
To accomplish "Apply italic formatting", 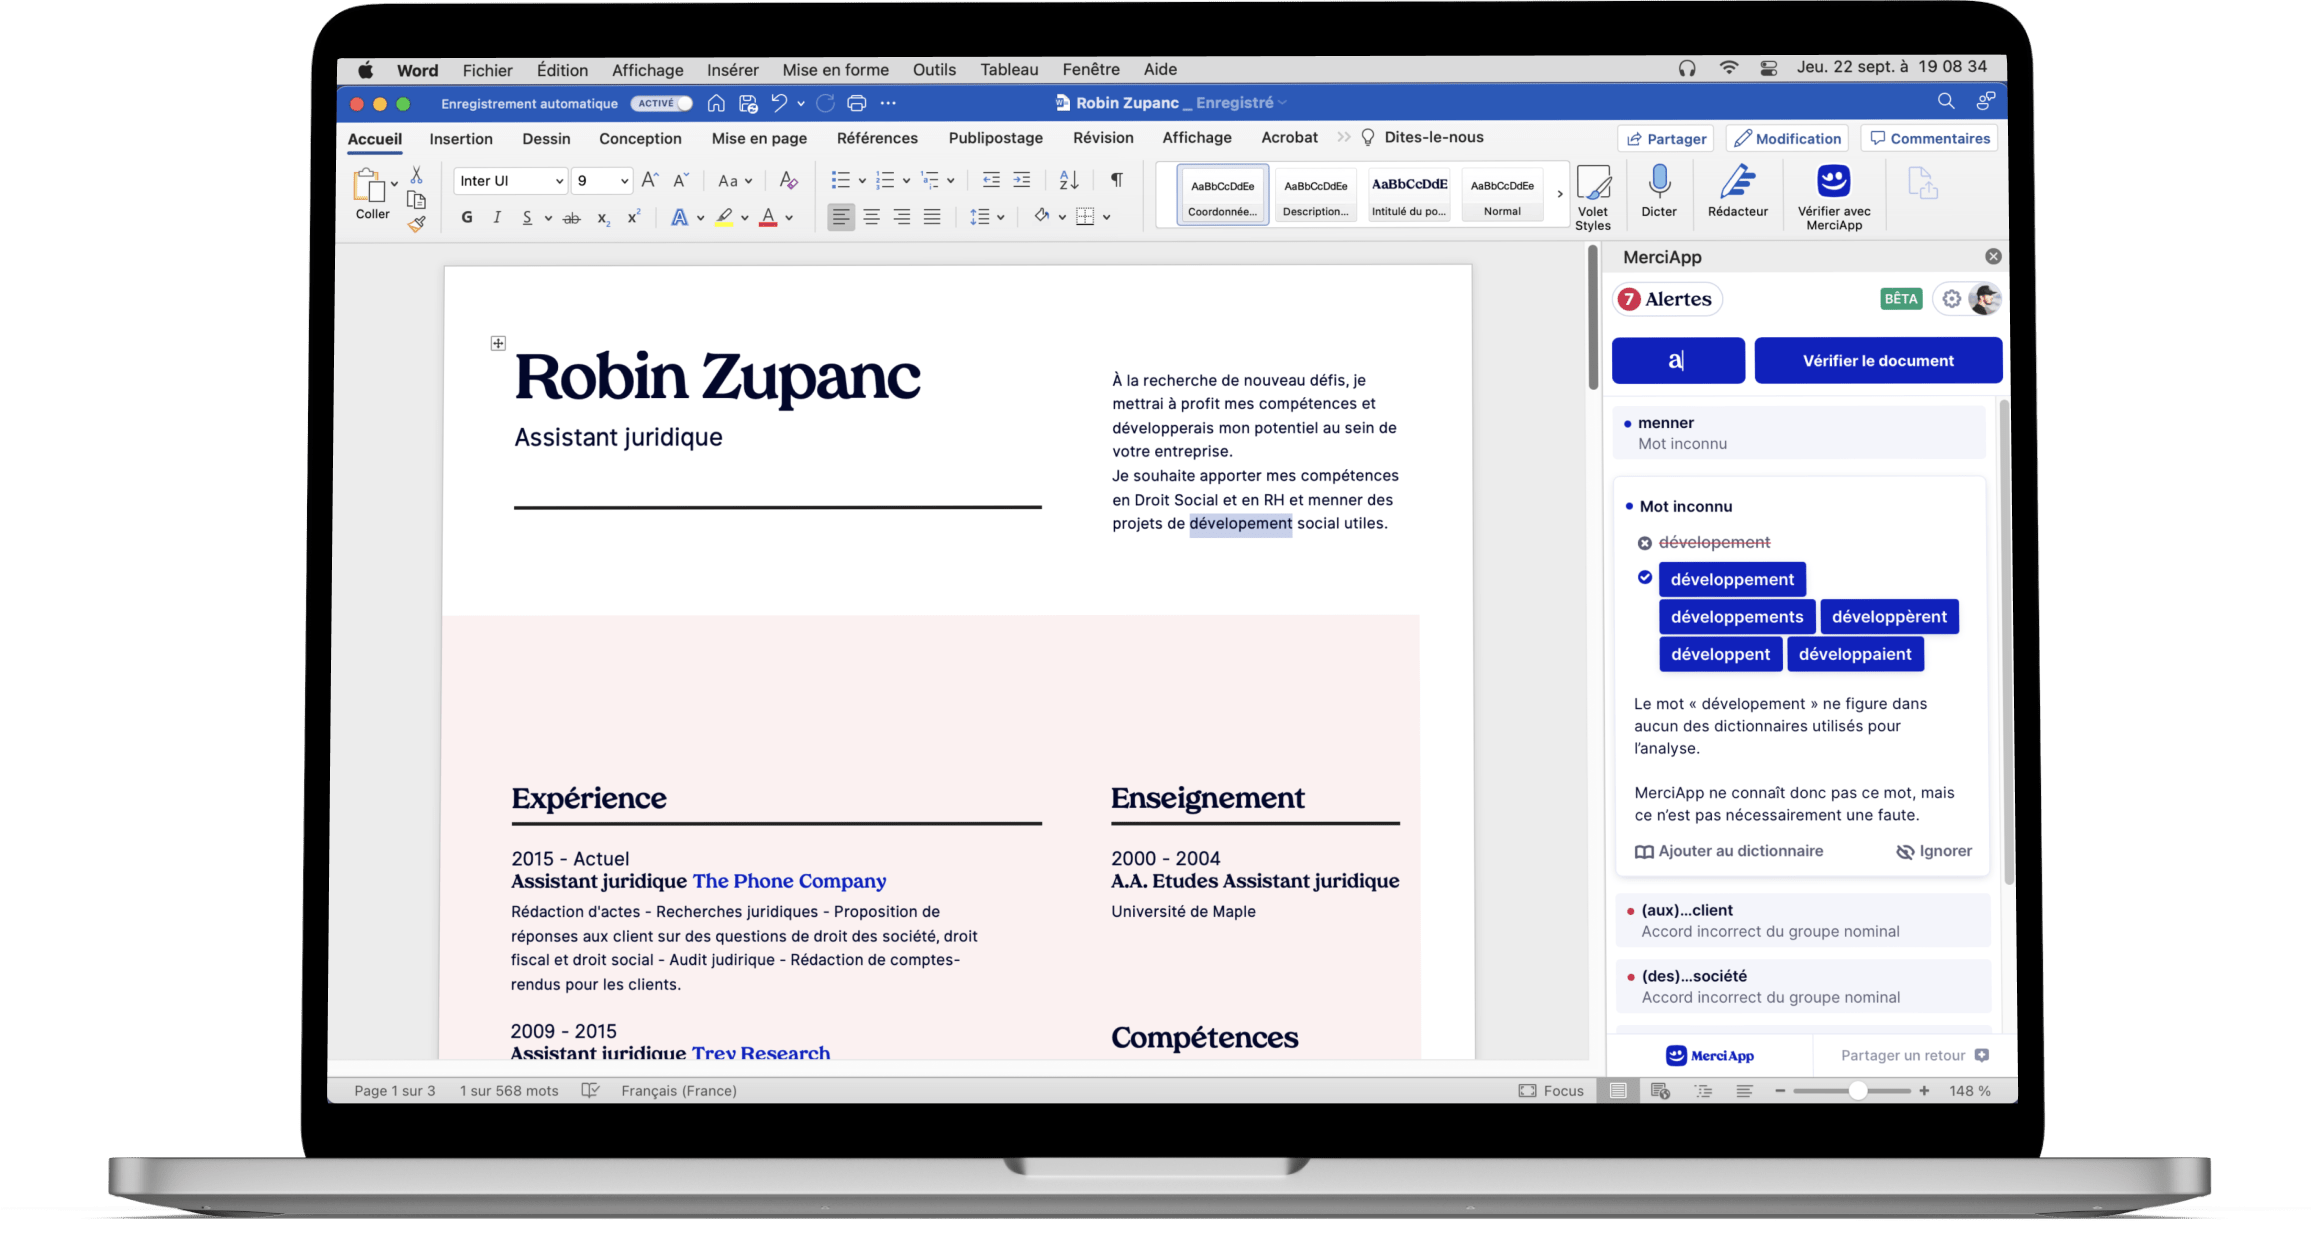I will coord(497,217).
